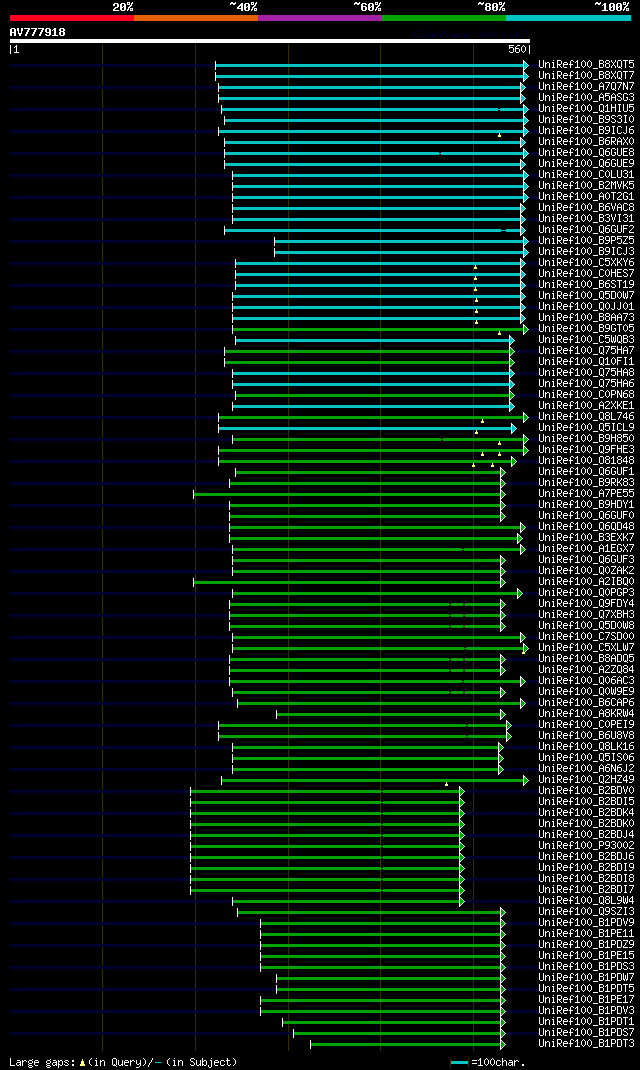640x1070 pixels.
Task: Open hit UniRef100_B8XQT7
Action: click(586, 76)
